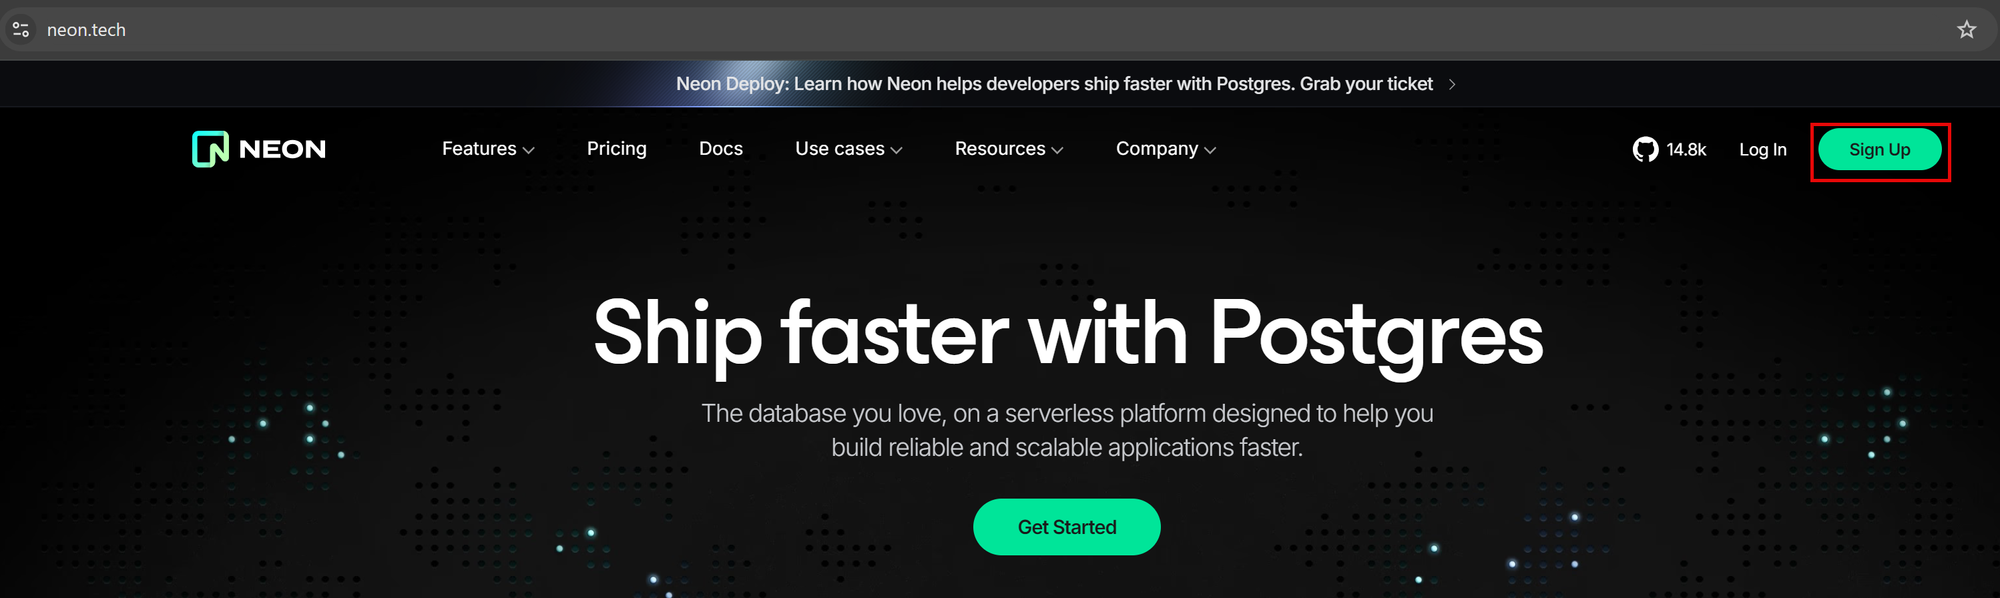Open the Use cases dropdown

(849, 149)
